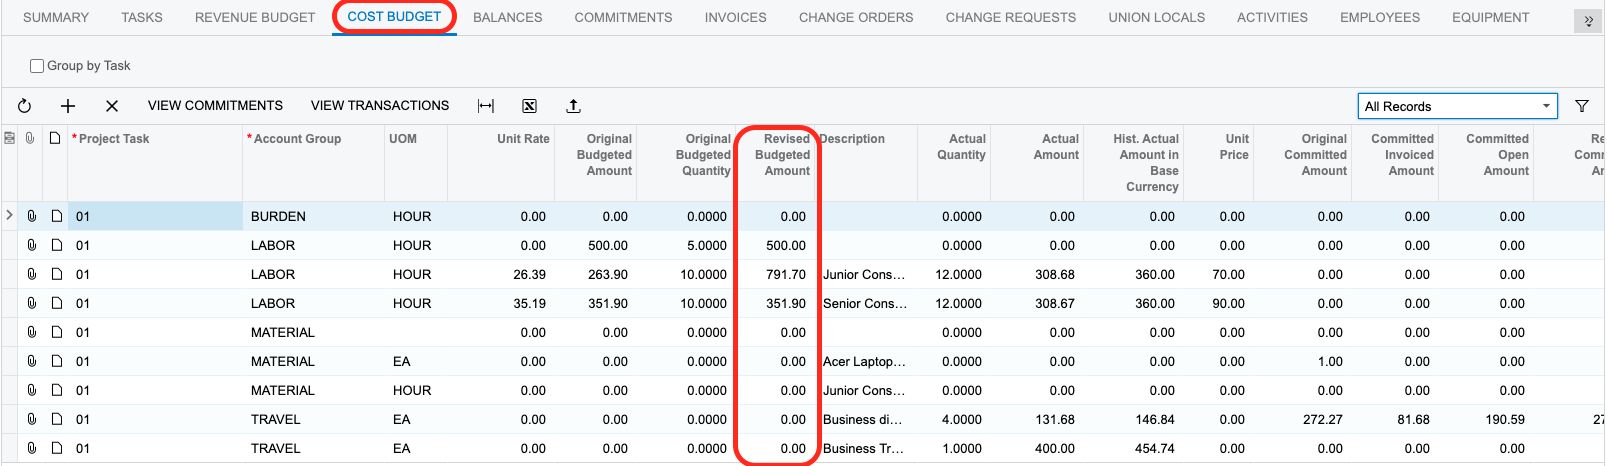Viewport: 1607px width, 466px height.
Task: Click the View Transactions button
Action: (x=380, y=106)
